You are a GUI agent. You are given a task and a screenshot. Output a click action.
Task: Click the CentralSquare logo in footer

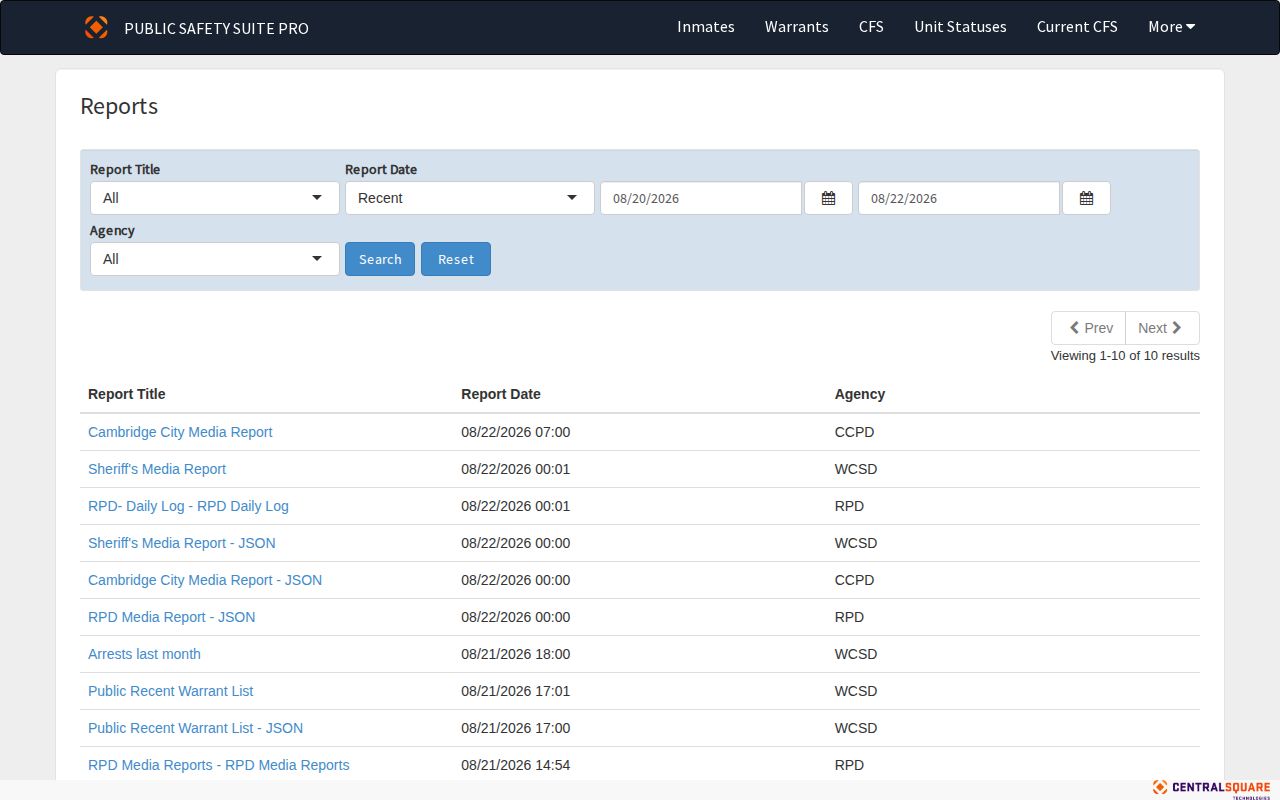pos(1211,788)
